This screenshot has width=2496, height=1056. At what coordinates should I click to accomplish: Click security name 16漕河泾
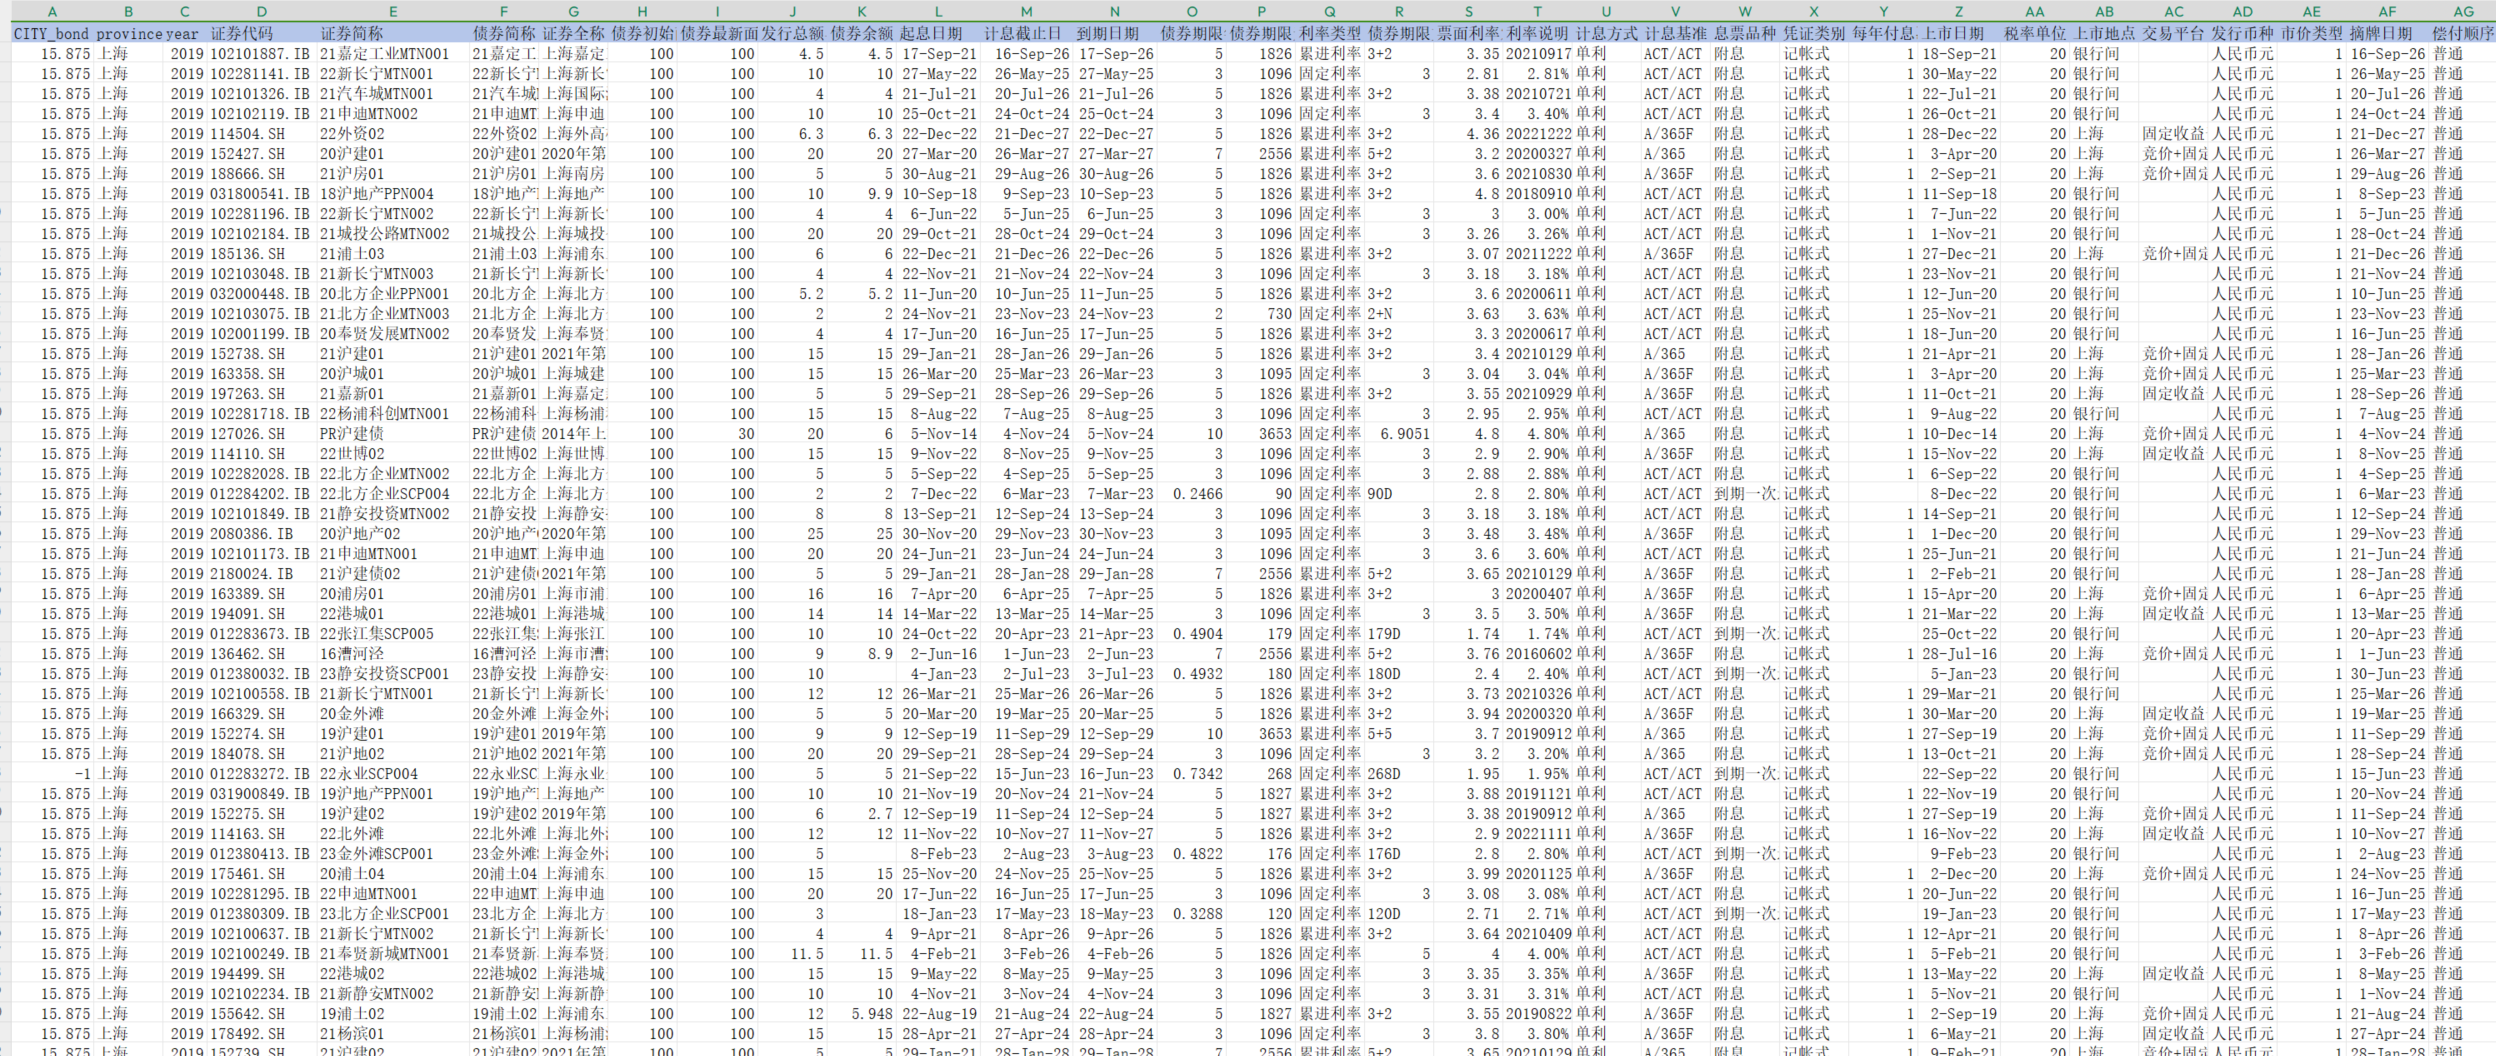(393, 654)
